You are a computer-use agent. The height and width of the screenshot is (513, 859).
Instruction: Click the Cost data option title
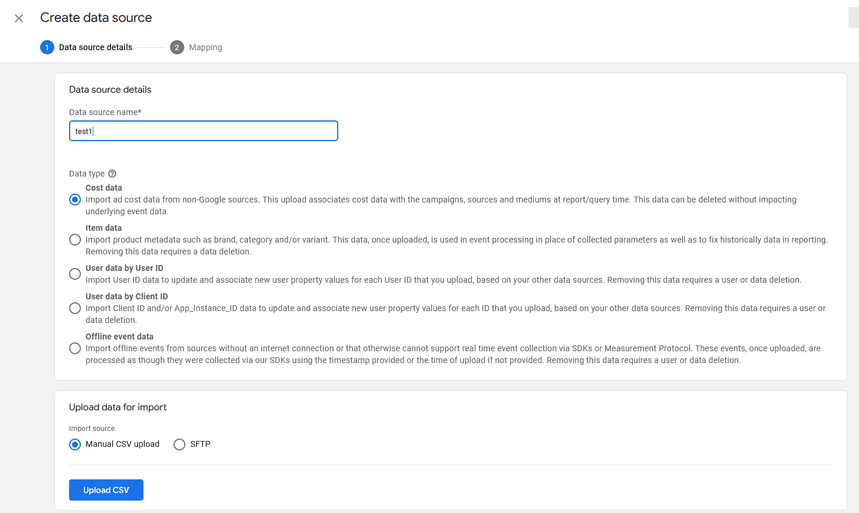[104, 187]
